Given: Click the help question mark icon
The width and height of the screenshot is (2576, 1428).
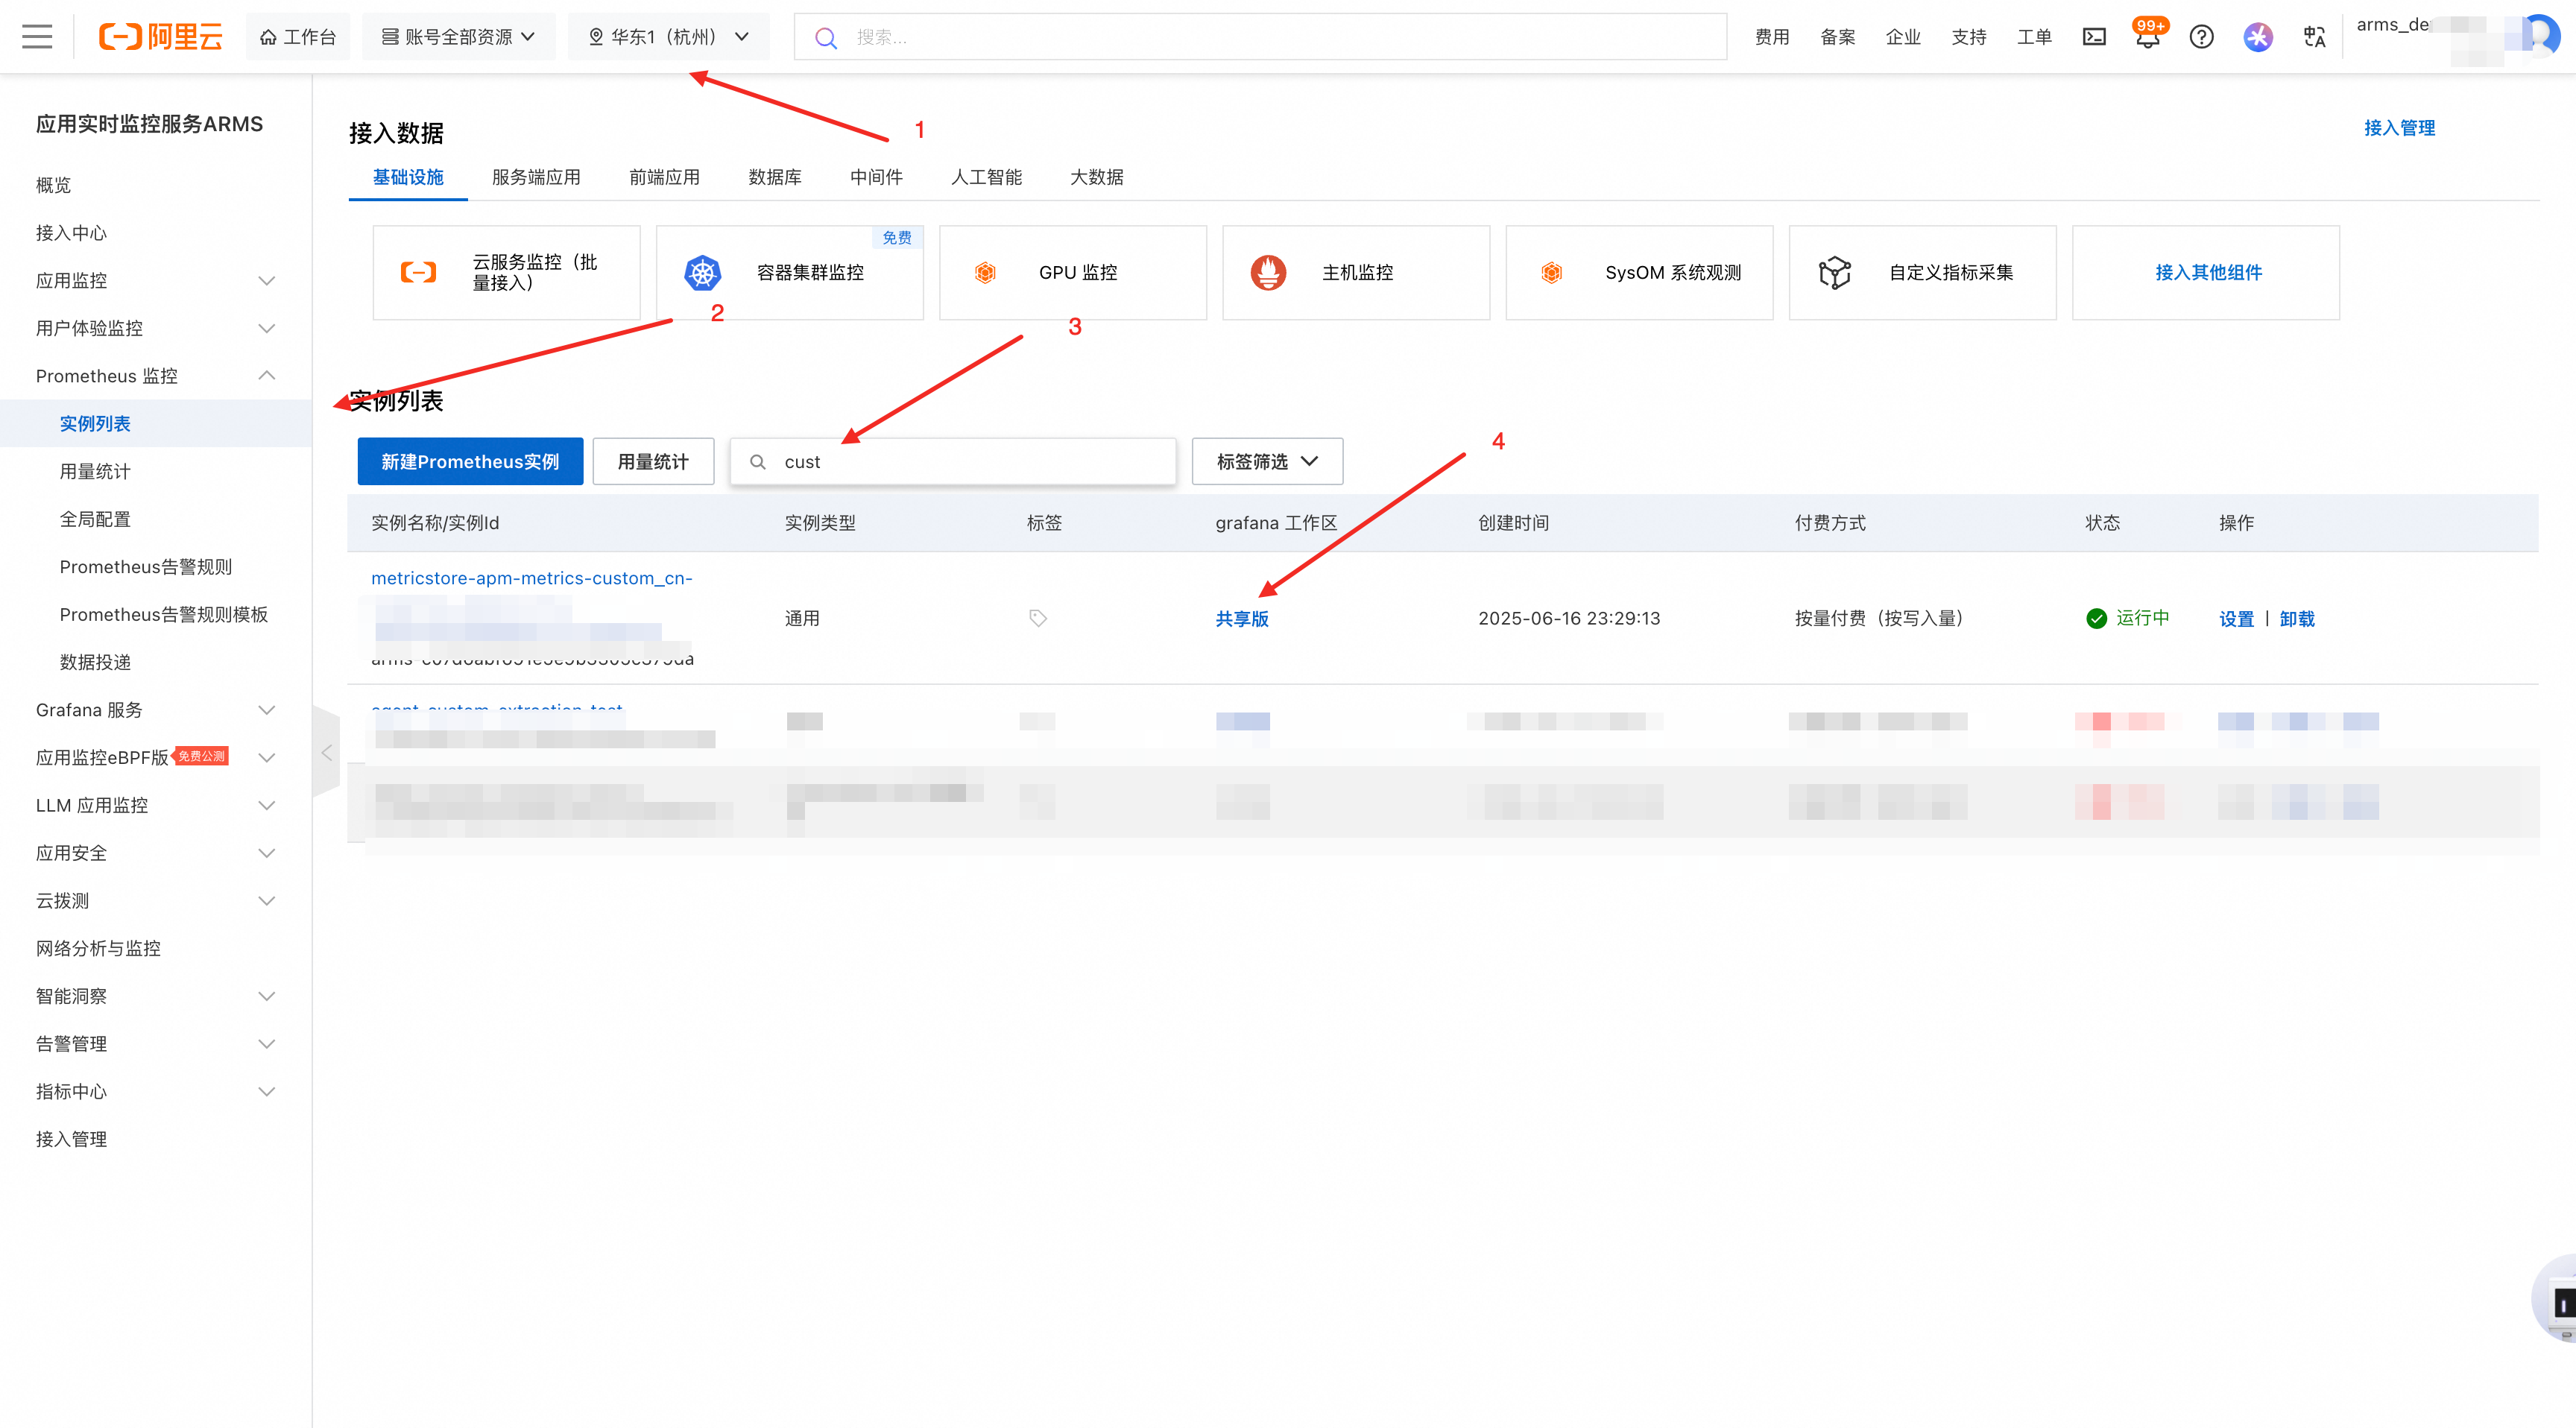Looking at the screenshot, I should click(x=2201, y=37).
